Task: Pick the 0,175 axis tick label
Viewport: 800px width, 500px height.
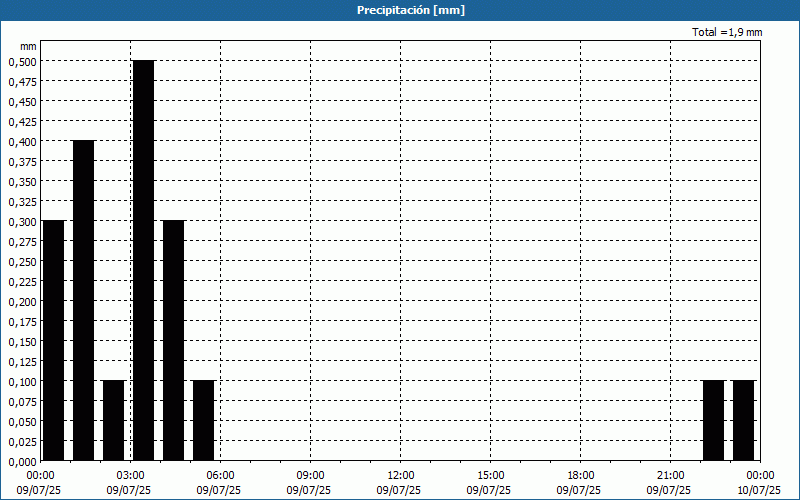Action: (22, 321)
